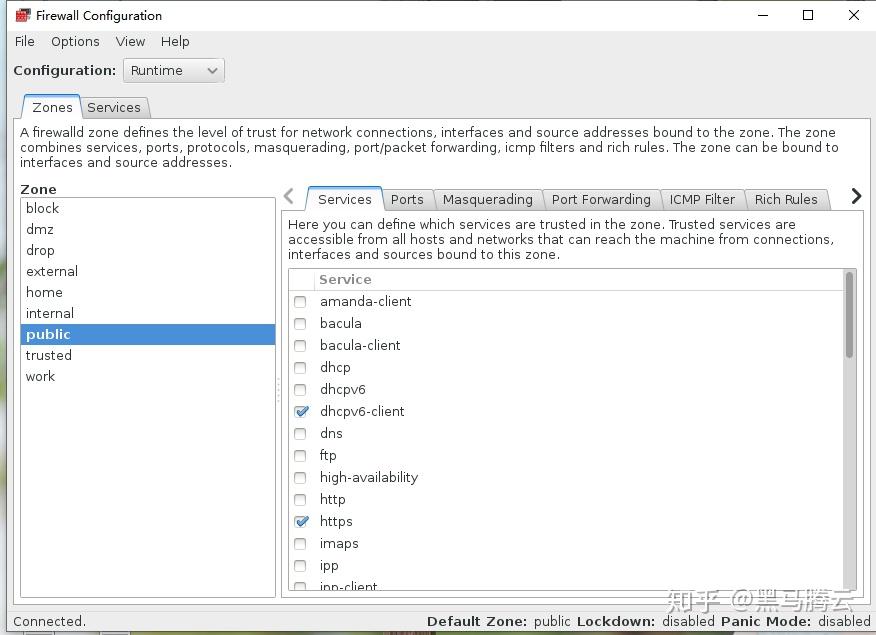Viewport: 876px width, 635px height.
Task: Open the View menu
Action: tap(130, 42)
